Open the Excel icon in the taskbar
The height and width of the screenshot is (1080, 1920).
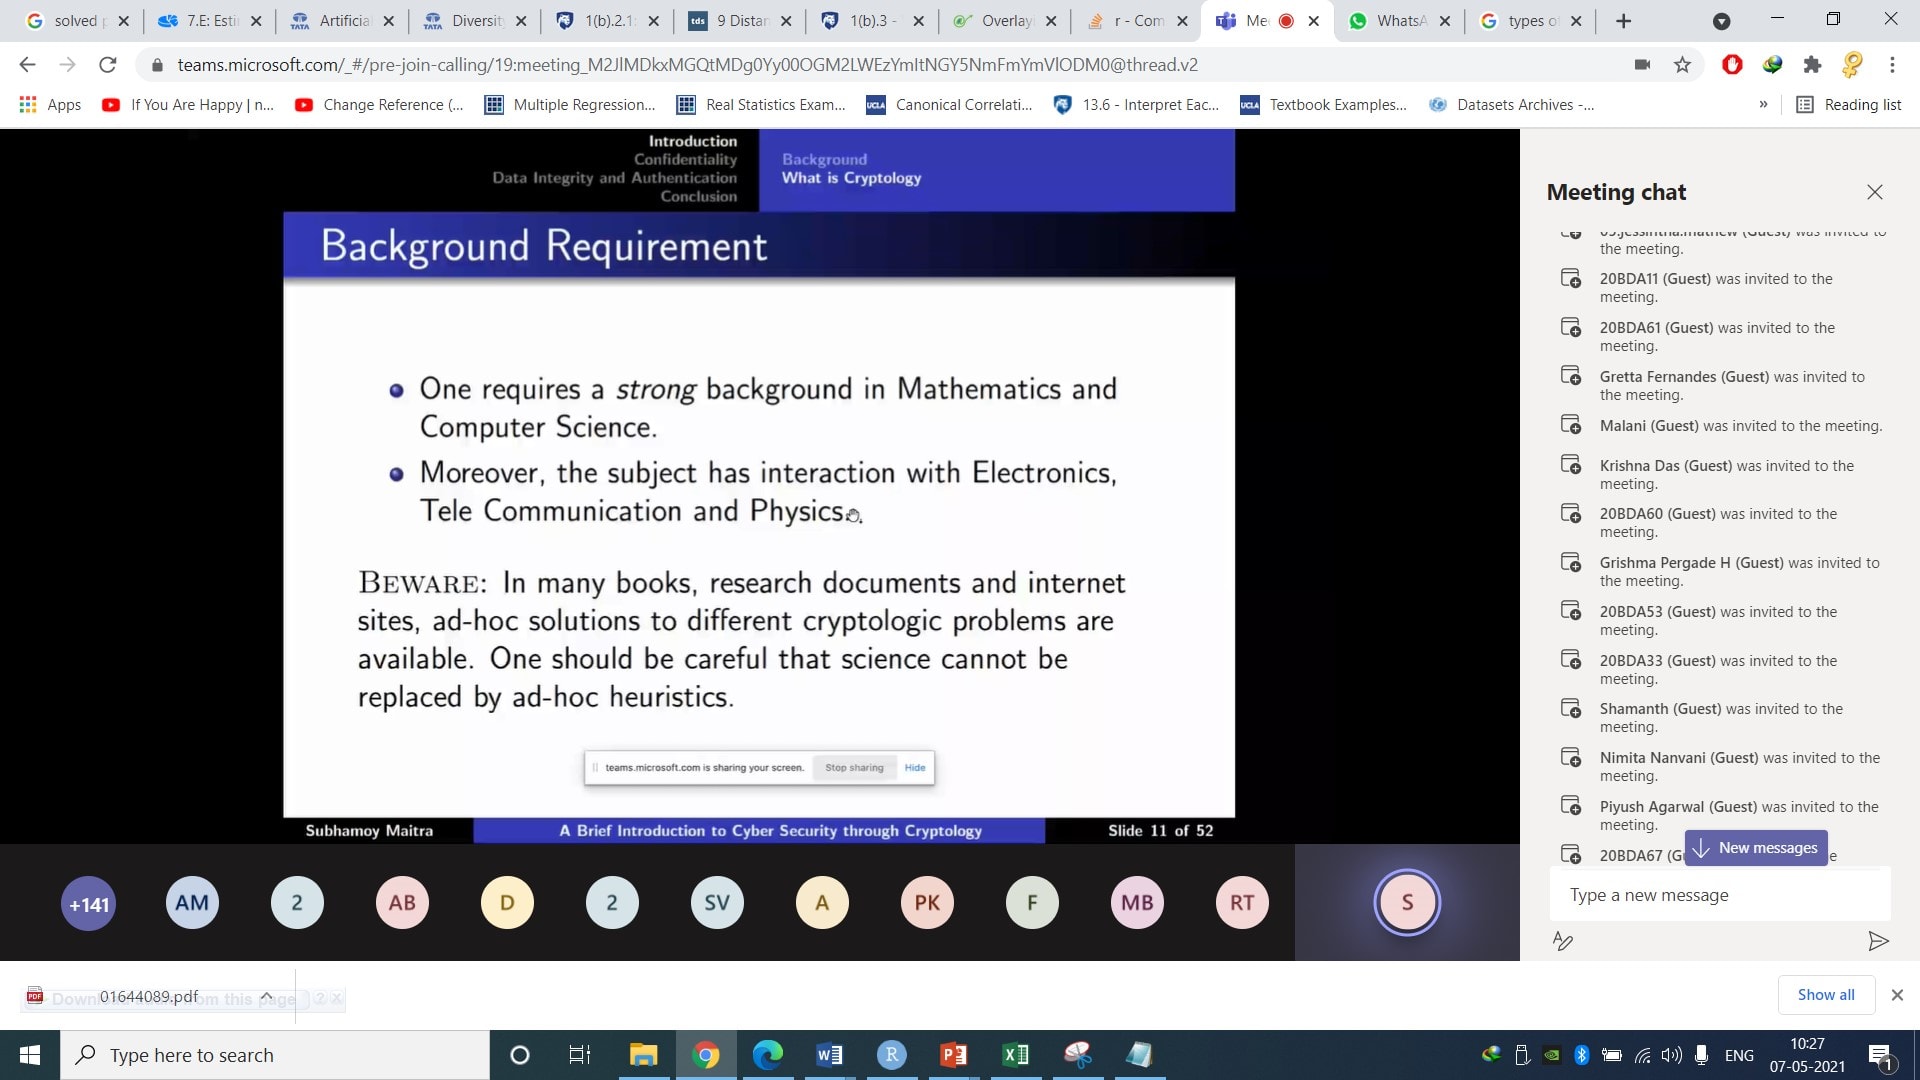click(1015, 1055)
